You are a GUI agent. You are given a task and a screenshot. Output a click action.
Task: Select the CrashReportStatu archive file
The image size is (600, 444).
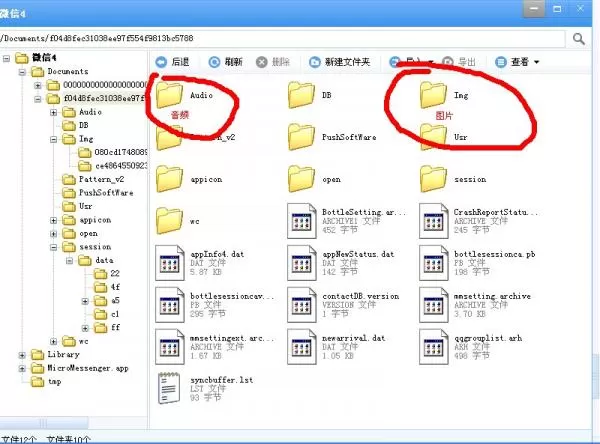coord(478,221)
